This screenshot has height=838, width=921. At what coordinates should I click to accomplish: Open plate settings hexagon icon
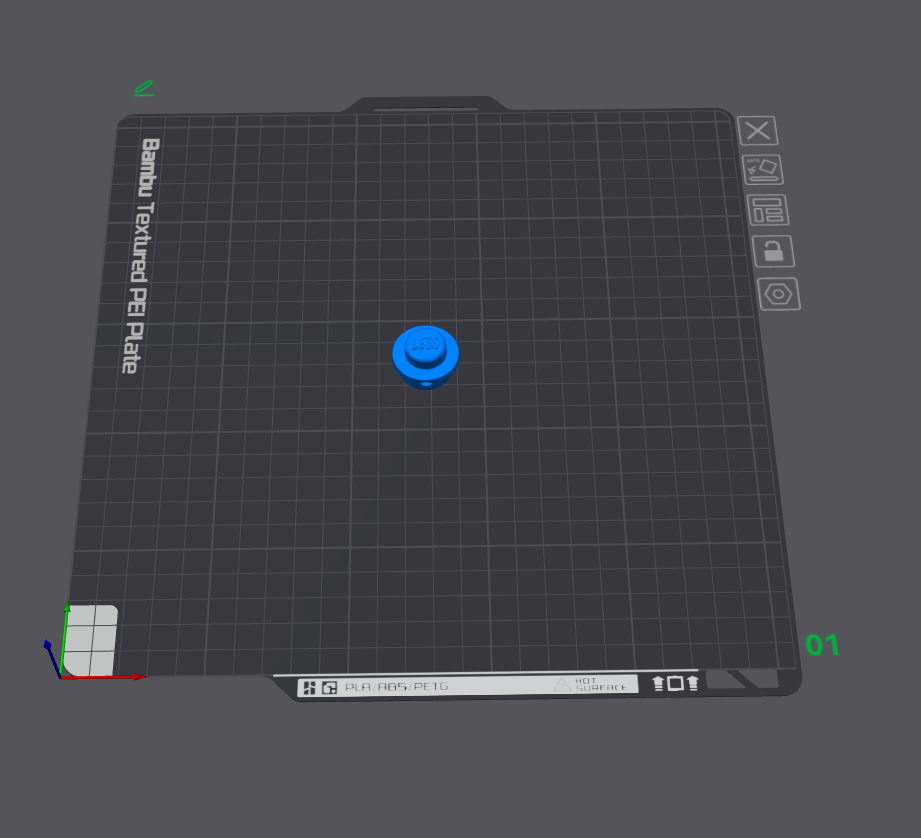click(x=779, y=294)
